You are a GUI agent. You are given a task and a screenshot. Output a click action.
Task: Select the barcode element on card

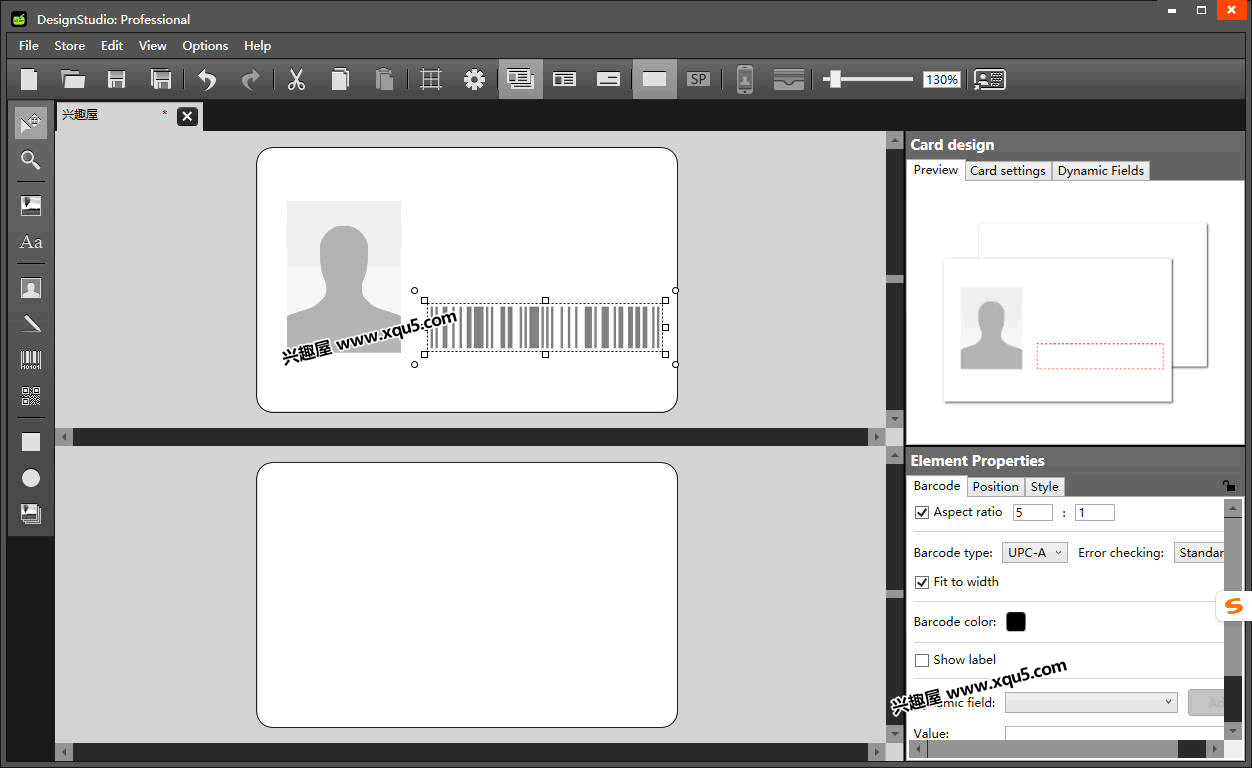point(545,327)
